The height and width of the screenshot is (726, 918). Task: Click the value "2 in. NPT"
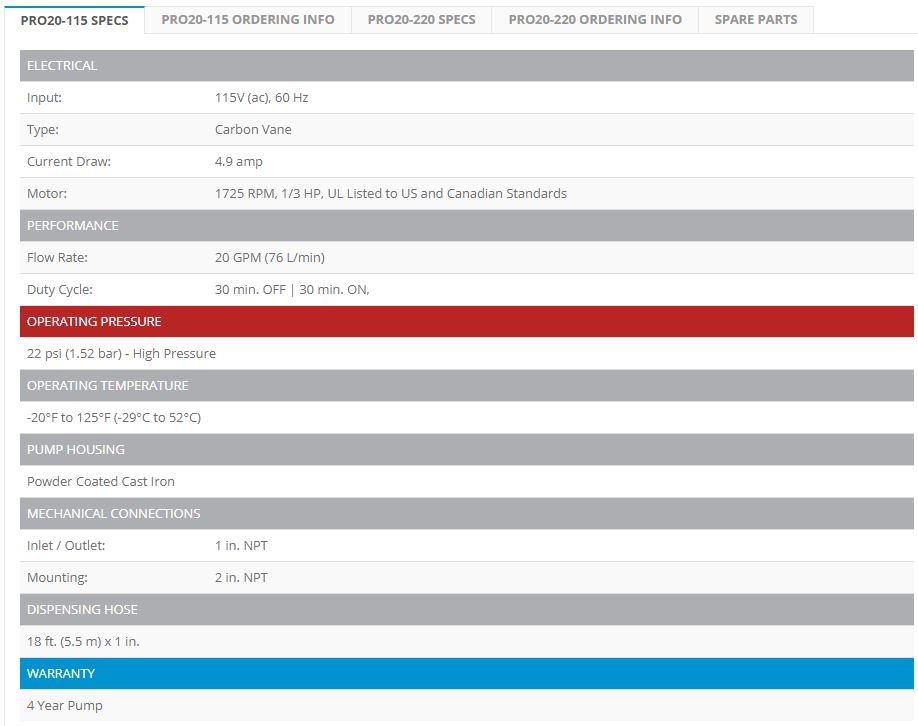(x=241, y=578)
